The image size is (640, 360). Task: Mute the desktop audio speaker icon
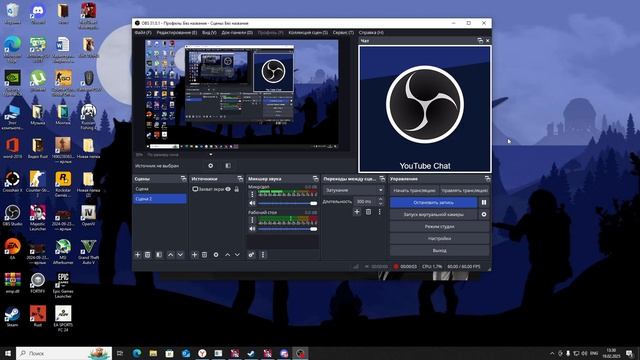pos(252,229)
